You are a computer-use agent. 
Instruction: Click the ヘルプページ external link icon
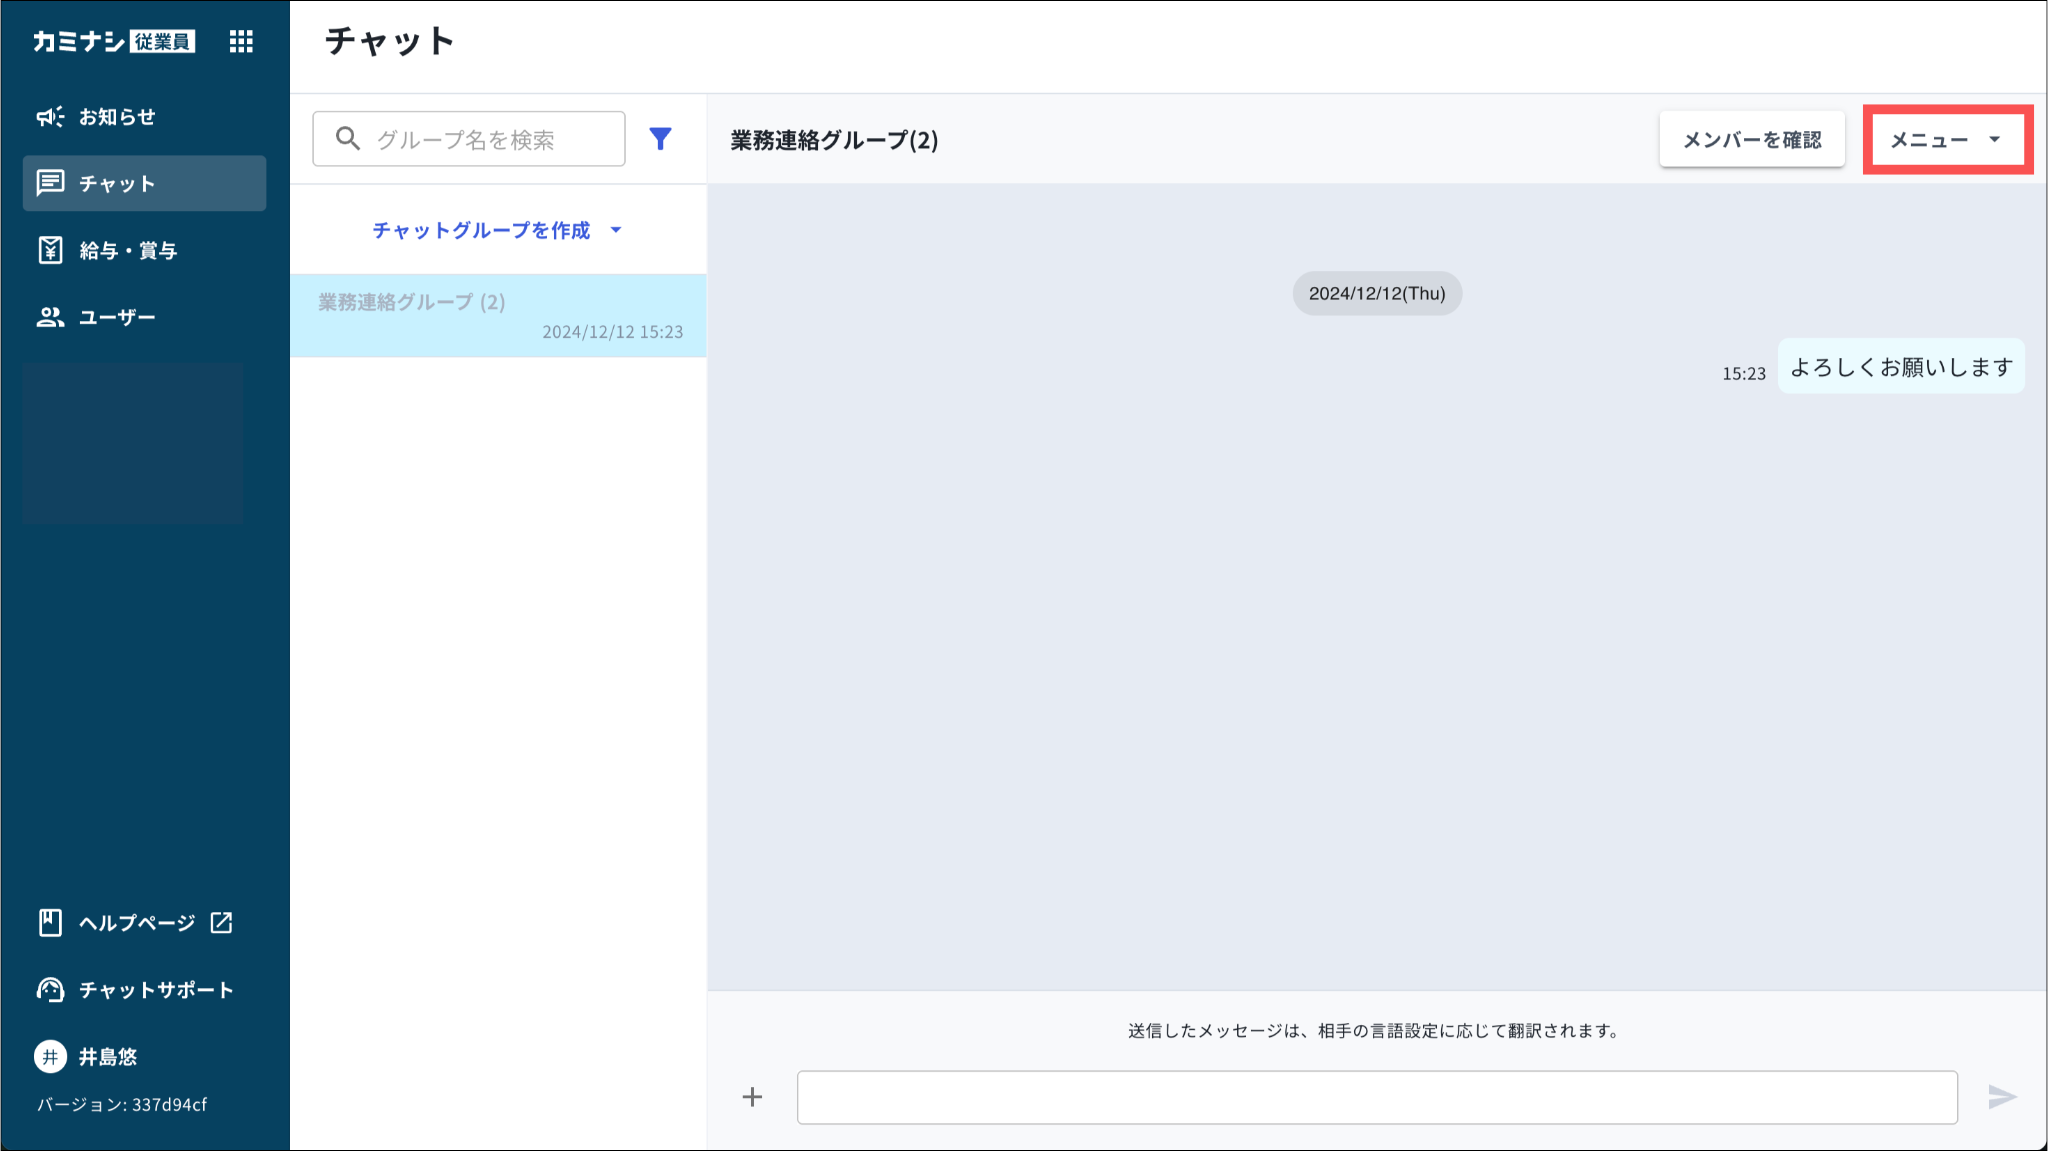[x=222, y=923]
